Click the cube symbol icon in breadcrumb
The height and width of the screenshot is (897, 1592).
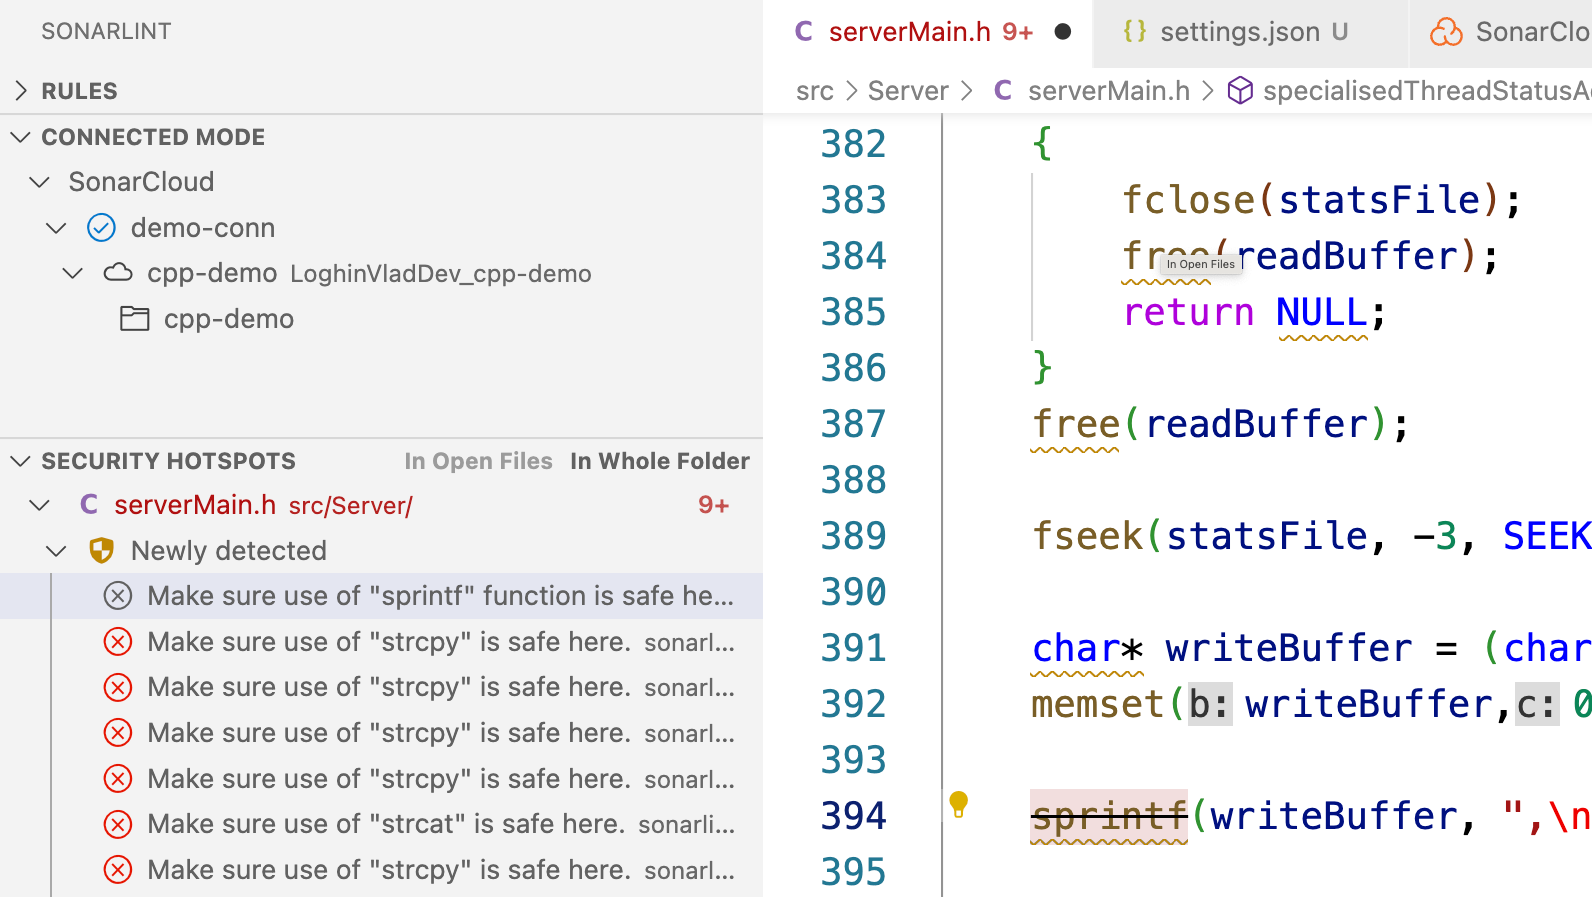click(x=1240, y=91)
